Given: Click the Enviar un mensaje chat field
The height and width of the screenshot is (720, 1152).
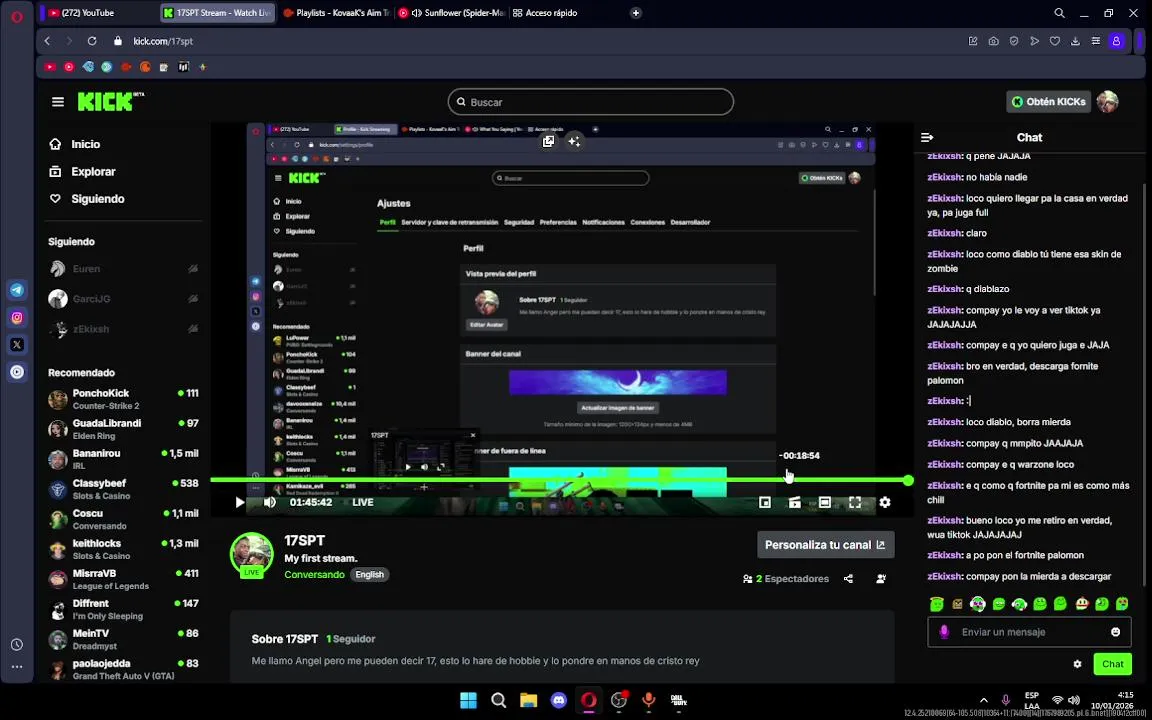Looking at the screenshot, I should click(x=1029, y=632).
